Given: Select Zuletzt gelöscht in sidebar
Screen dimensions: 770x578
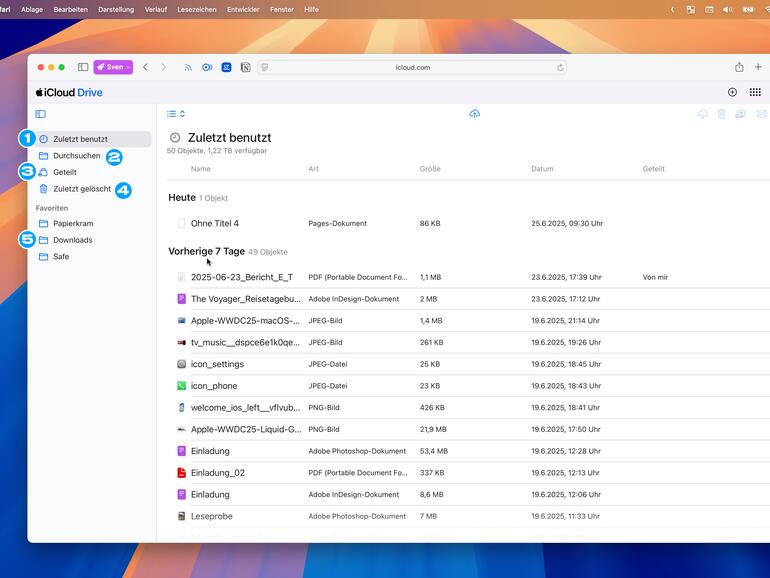Looking at the screenshot, I should 81,188.
